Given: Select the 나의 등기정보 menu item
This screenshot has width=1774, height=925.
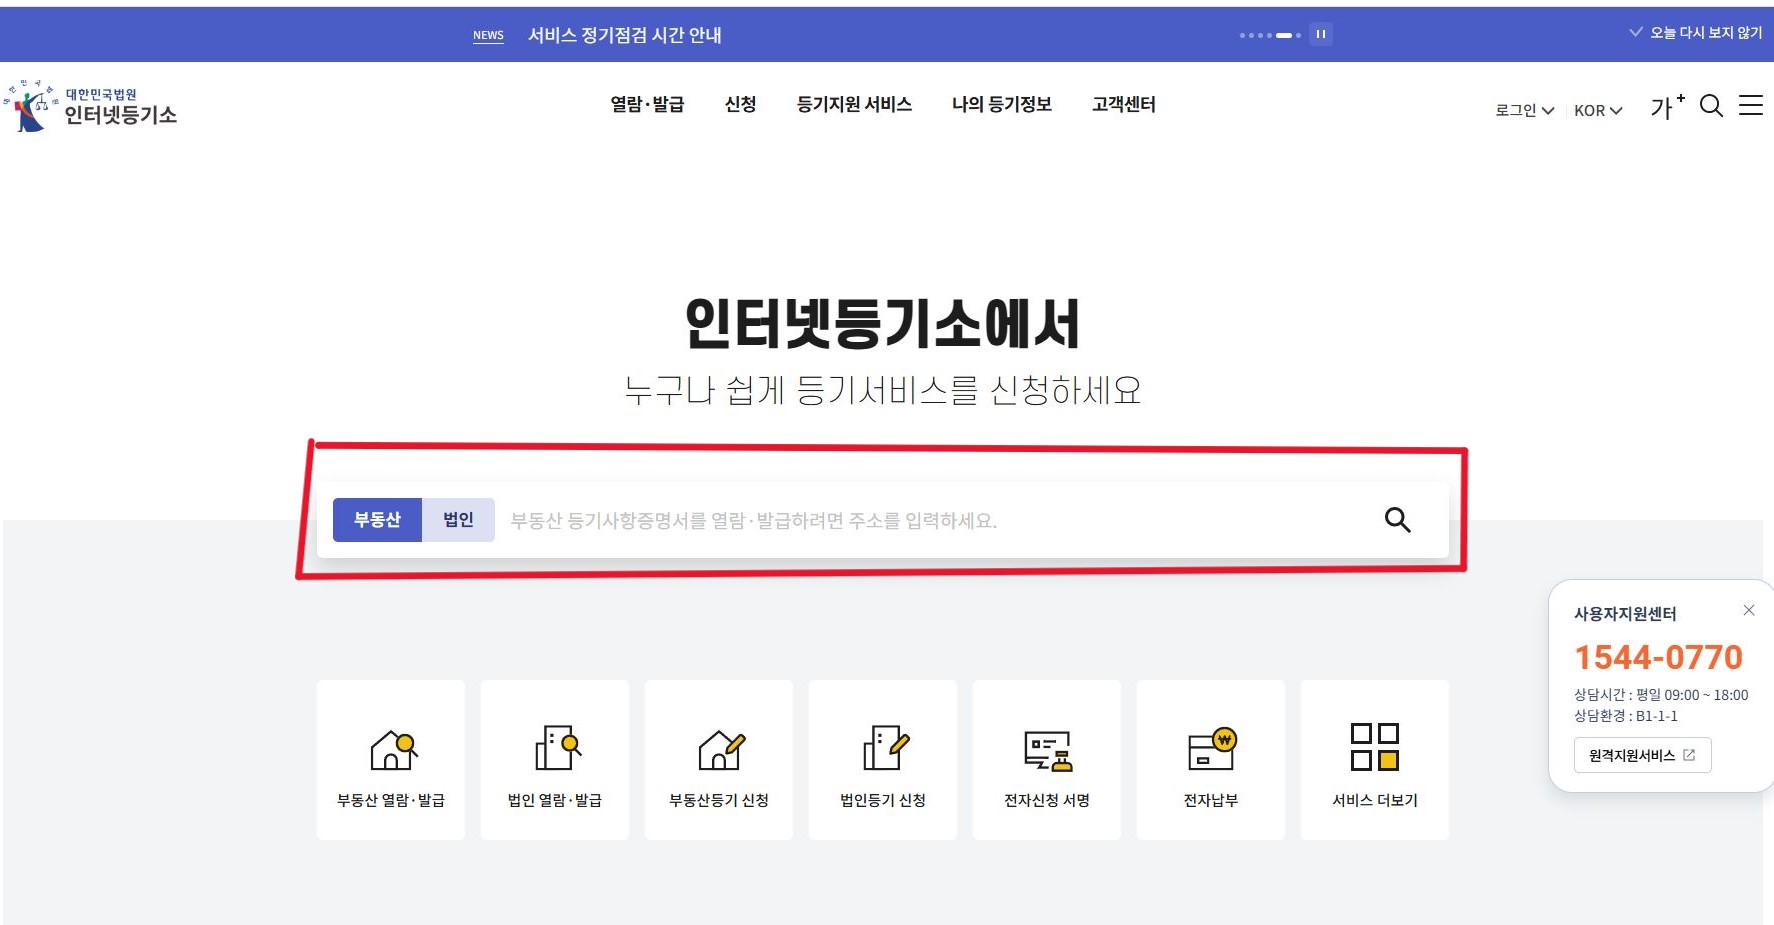Looking at the screenshot, I should (1002, 105).
